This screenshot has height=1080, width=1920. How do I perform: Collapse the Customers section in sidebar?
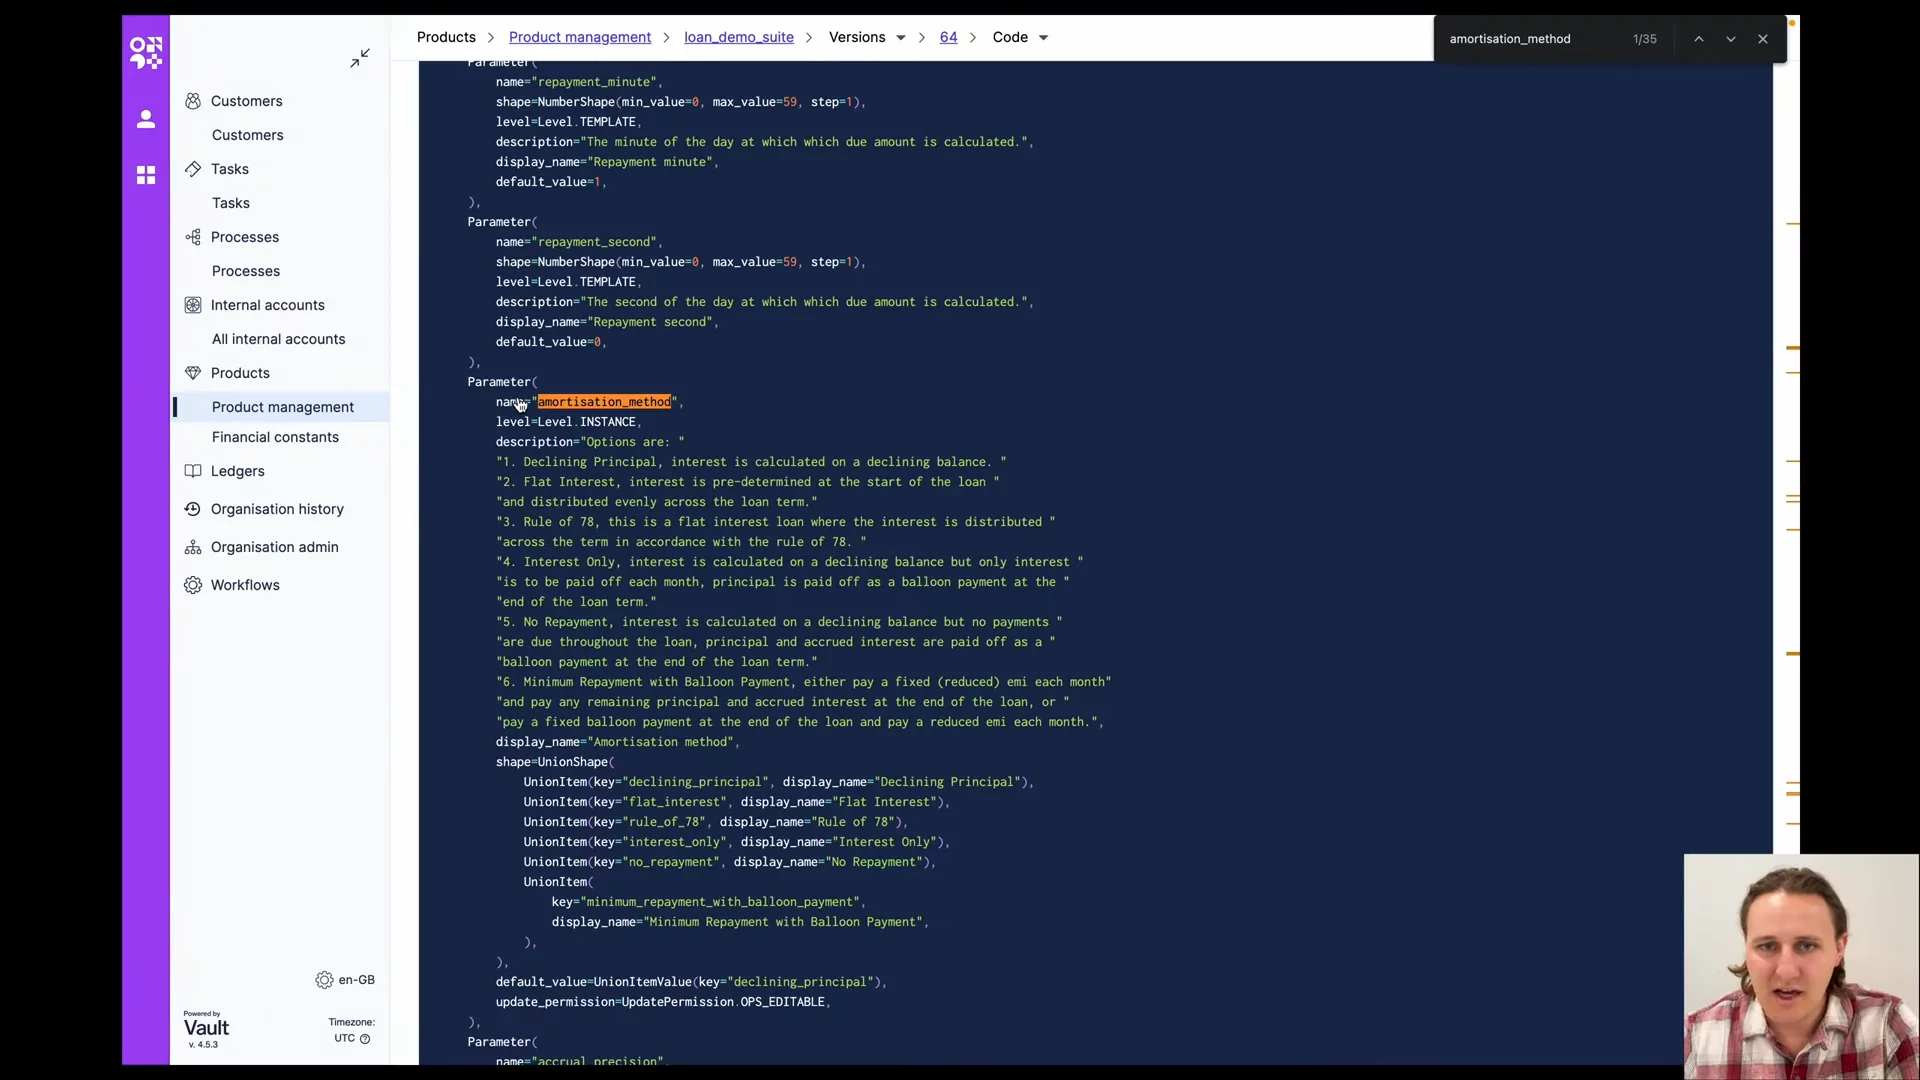[246, 101]
